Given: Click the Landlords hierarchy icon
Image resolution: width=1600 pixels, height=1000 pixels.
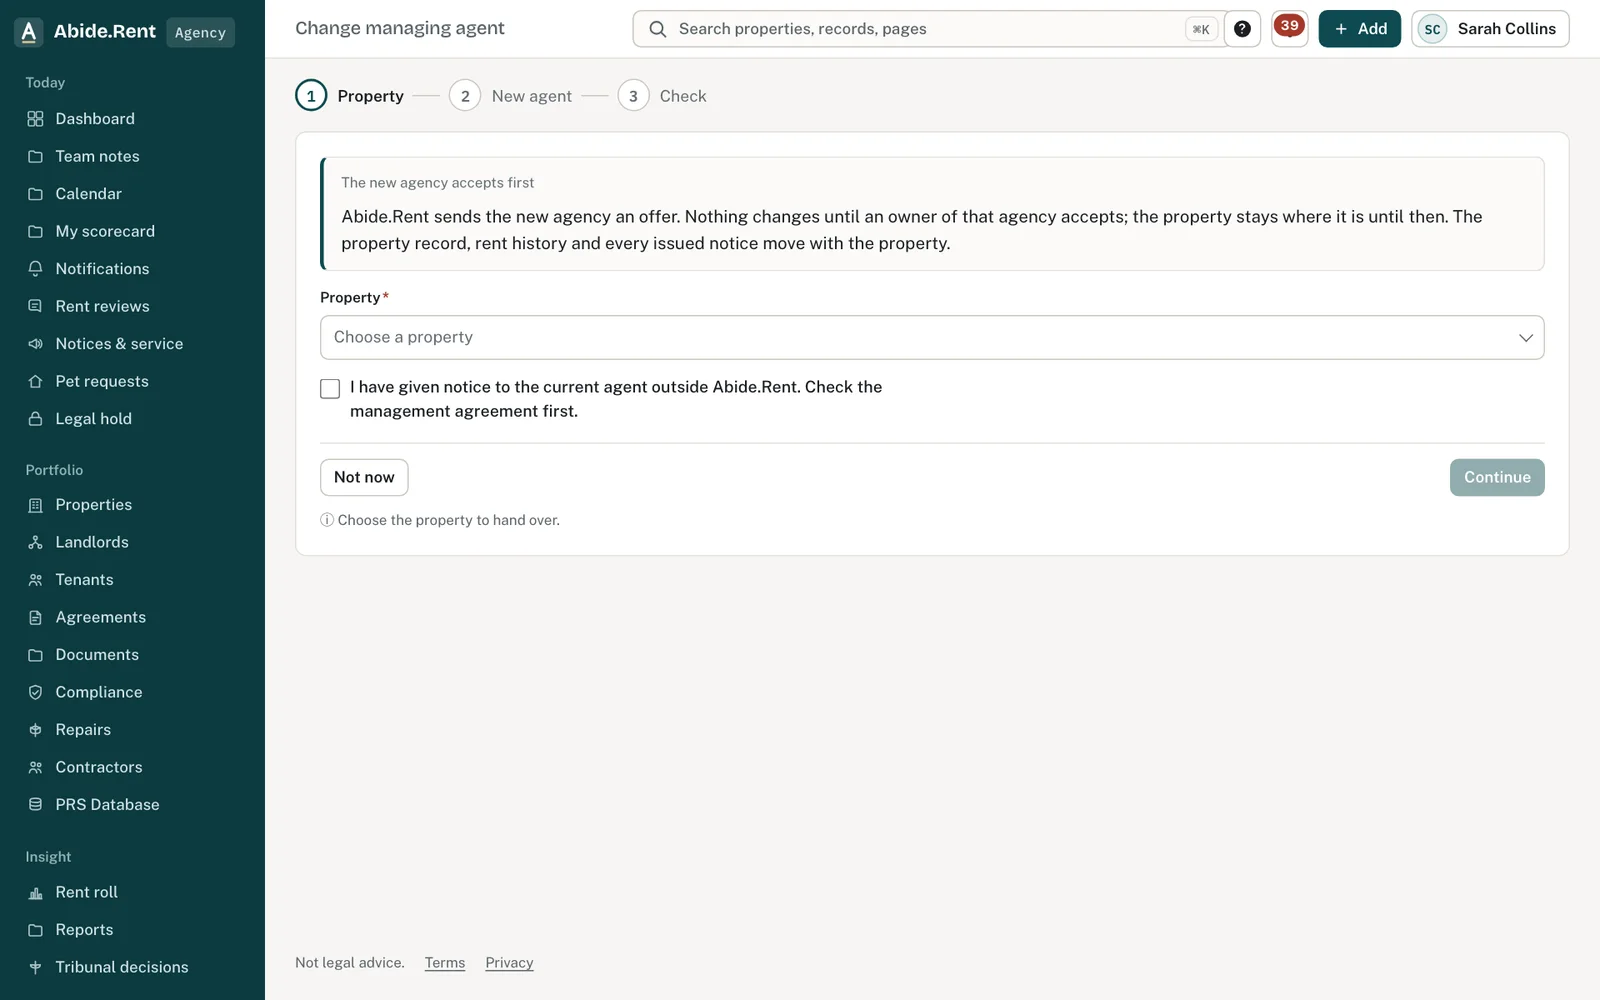Looking at the screenshot, I should click(35, 542).
